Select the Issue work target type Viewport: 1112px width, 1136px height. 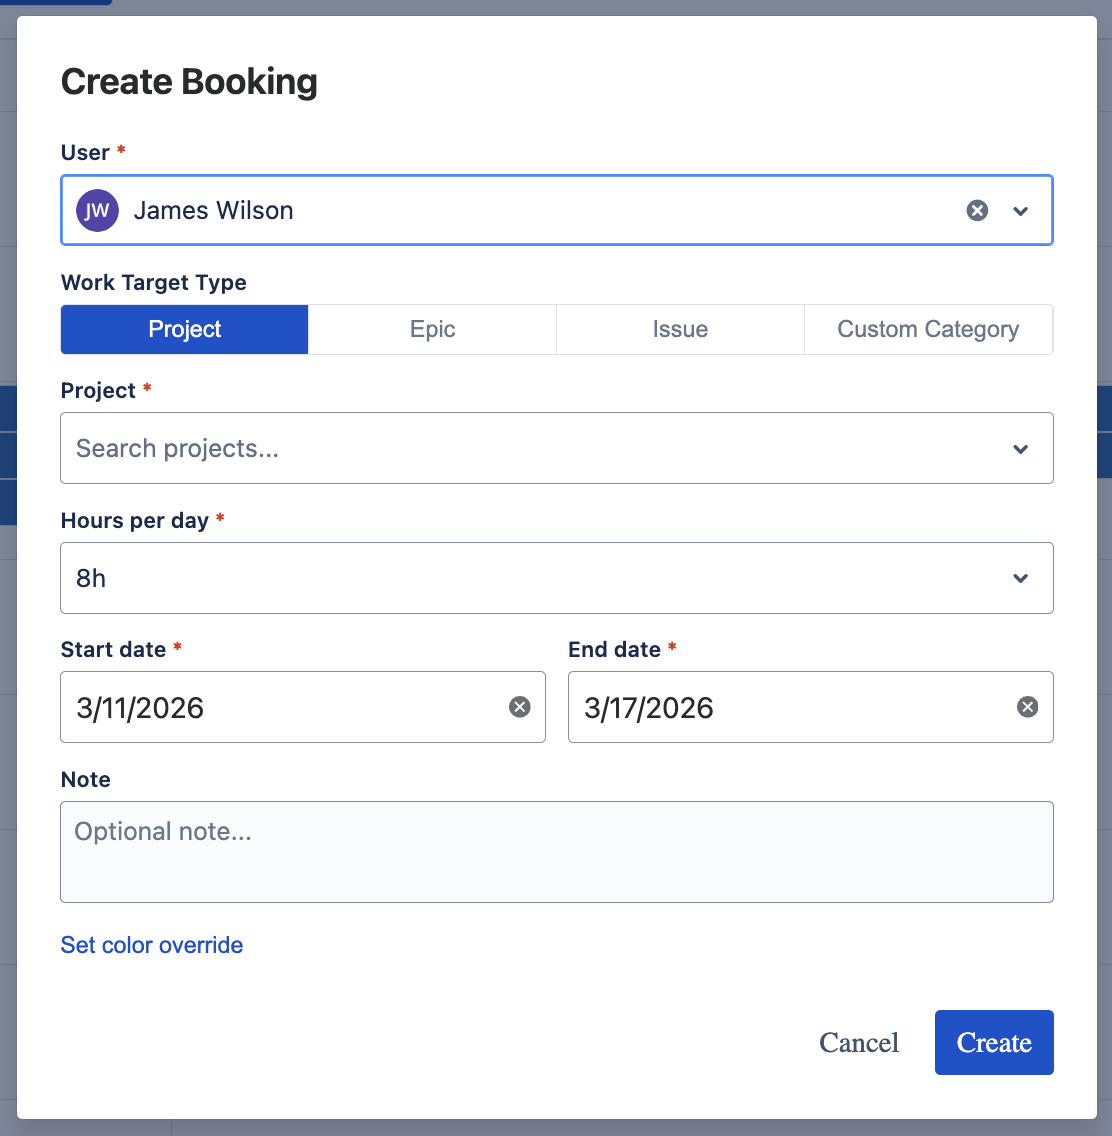click(680, 329)
